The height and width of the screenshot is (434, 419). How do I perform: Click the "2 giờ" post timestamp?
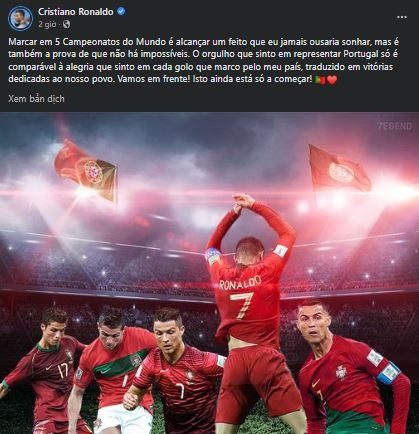pos(48,24)
